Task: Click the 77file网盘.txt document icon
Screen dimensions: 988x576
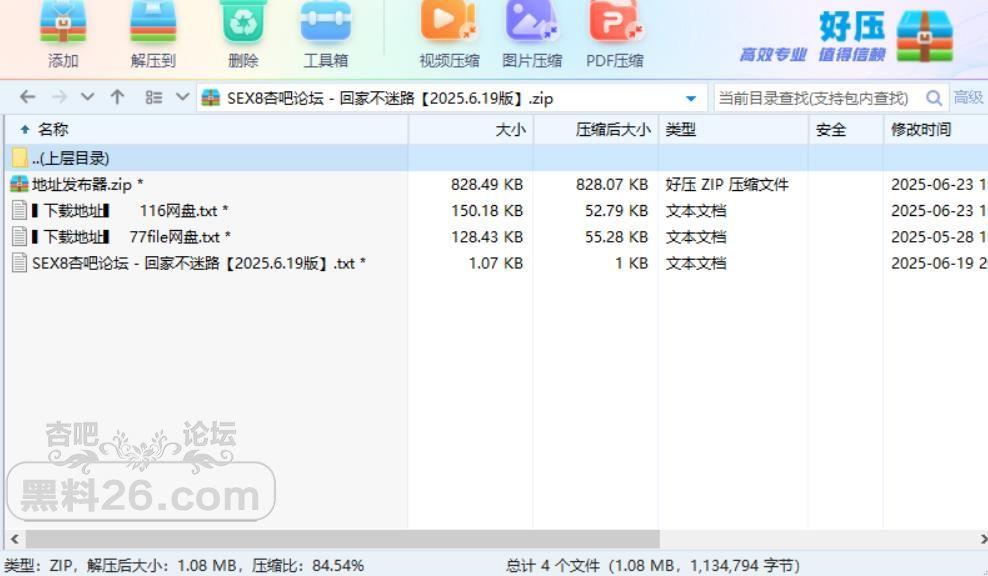Action: (20, 237)
